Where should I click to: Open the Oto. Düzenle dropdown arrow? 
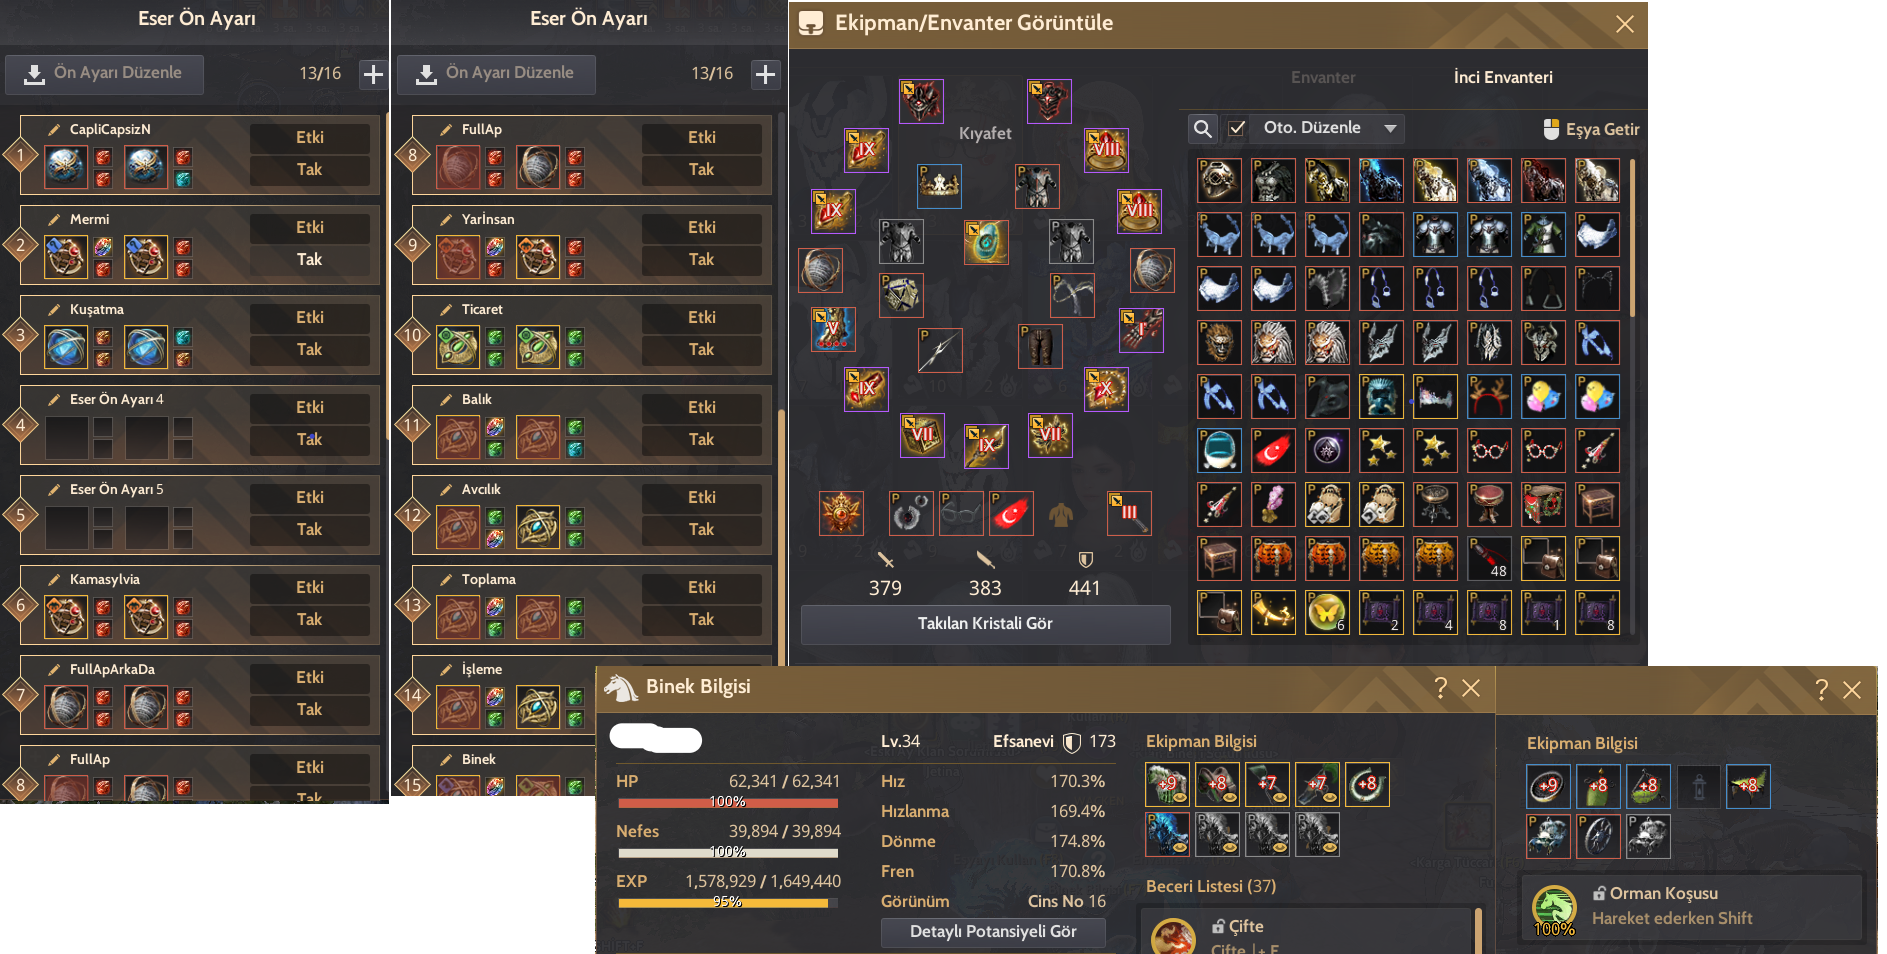[1390, 128]
